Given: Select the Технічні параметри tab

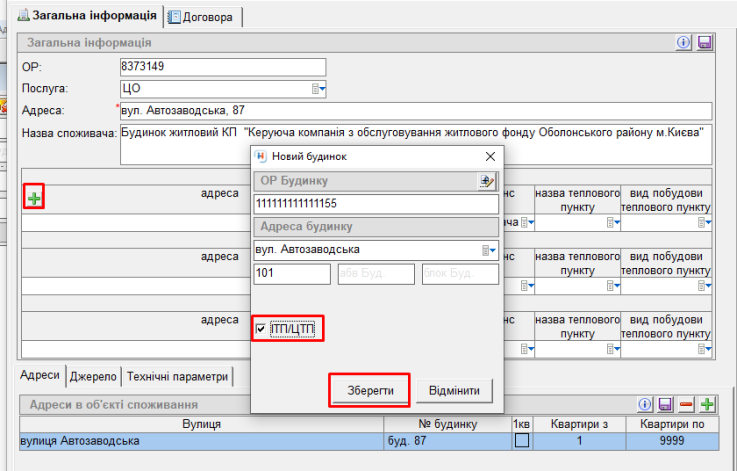Looking at the screenshot, I should coord(178,376).
